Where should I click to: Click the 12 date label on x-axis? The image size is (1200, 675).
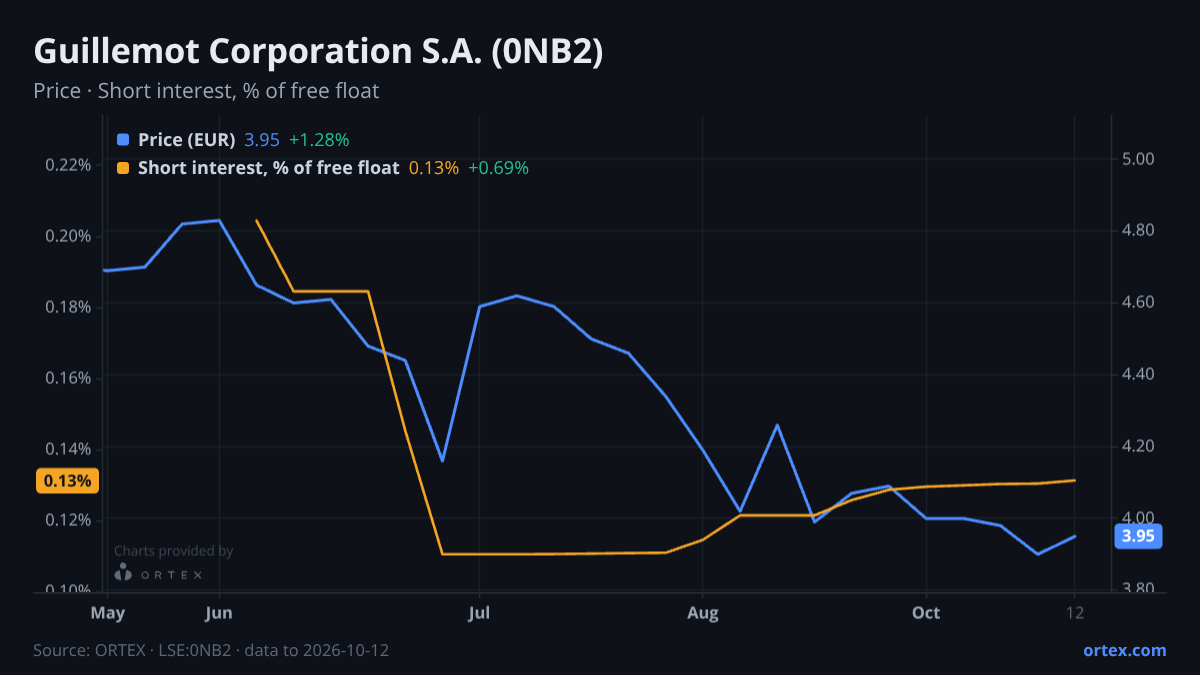(1075, 613)
